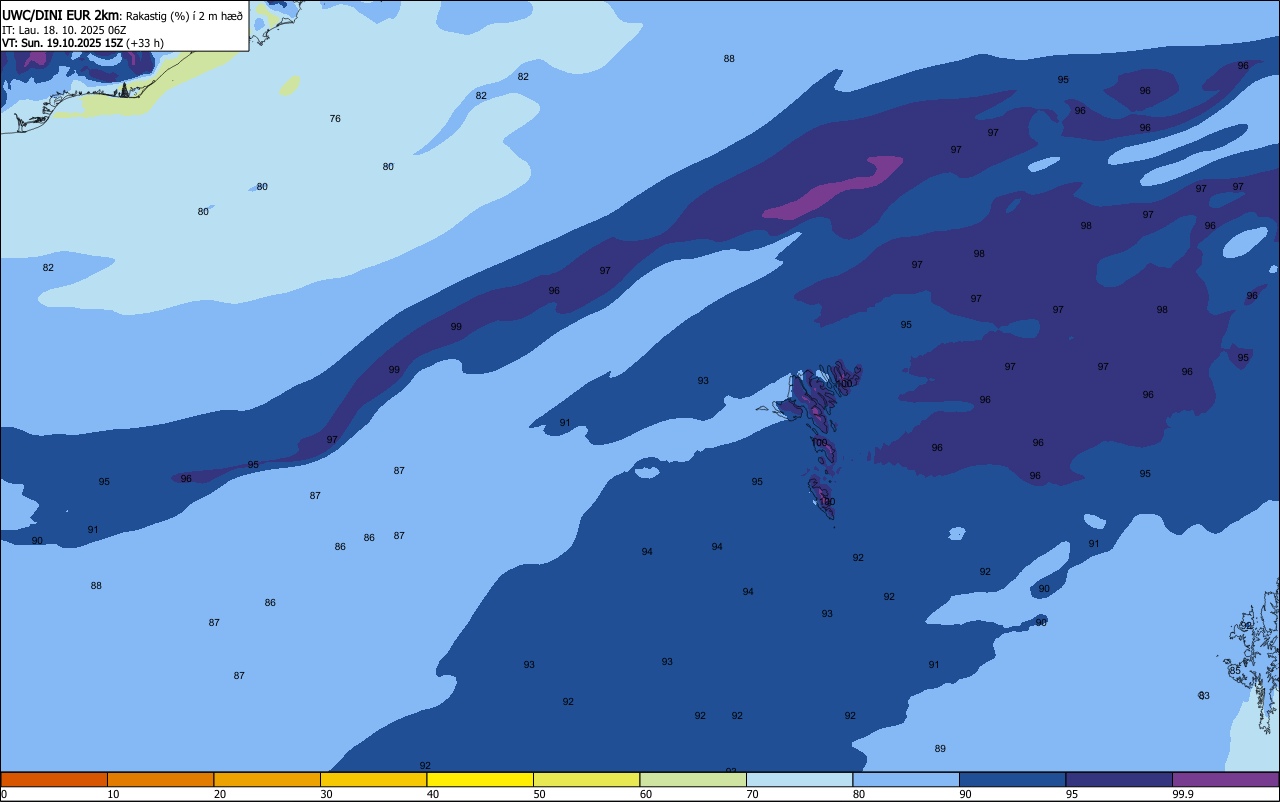
Task: Click the bright yellow 40–50 legend swatch
Action: click(x=480, y=779)
